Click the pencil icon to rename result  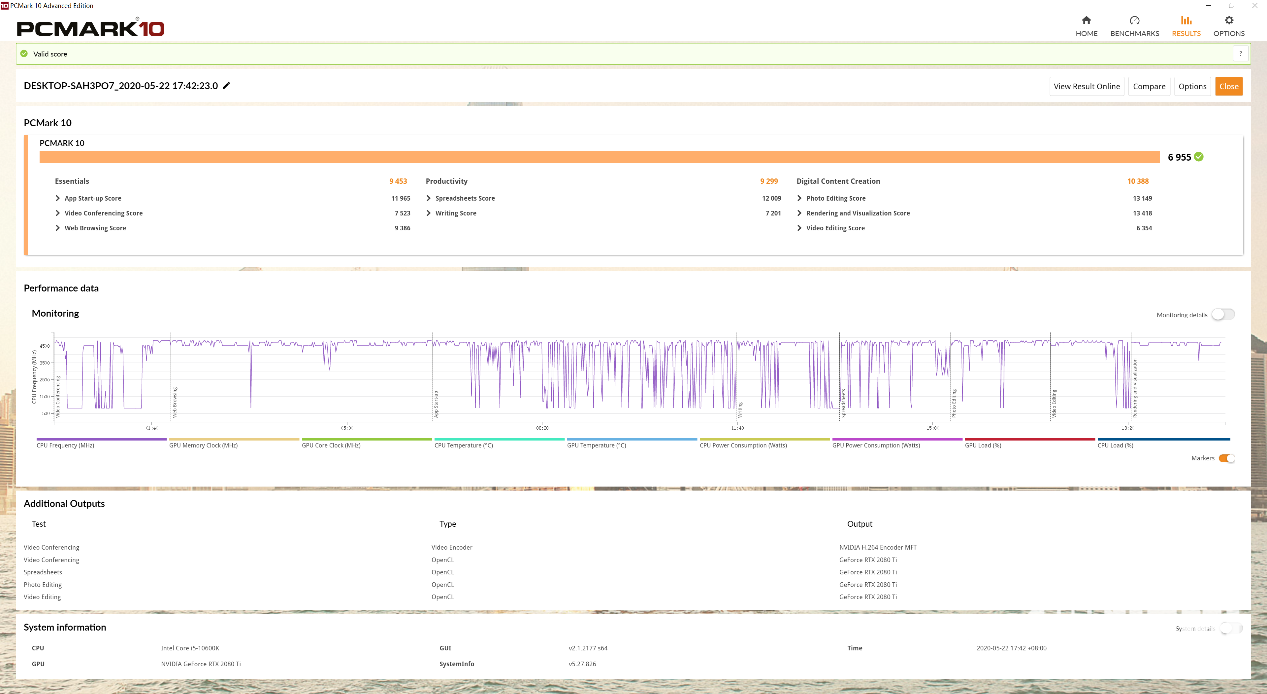(x=227, y=86)
